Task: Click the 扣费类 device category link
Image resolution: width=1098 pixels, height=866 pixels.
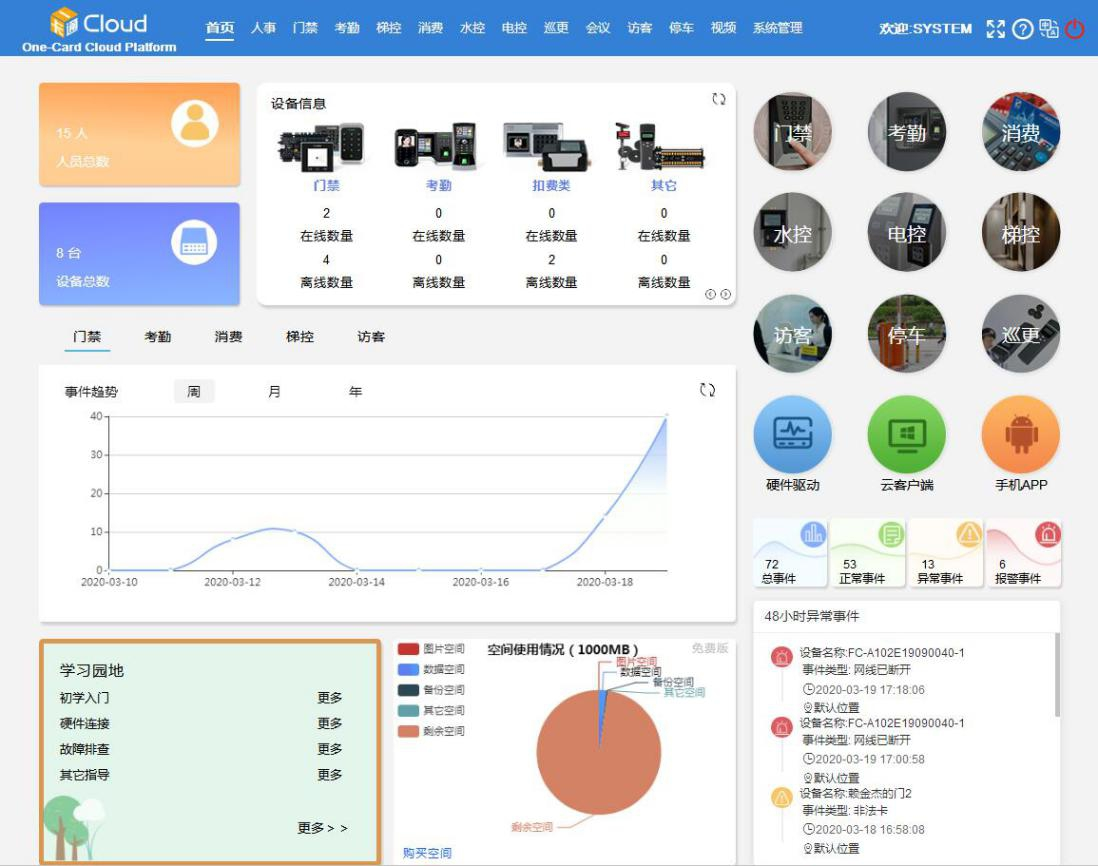Action: click(x=551, y=186)
